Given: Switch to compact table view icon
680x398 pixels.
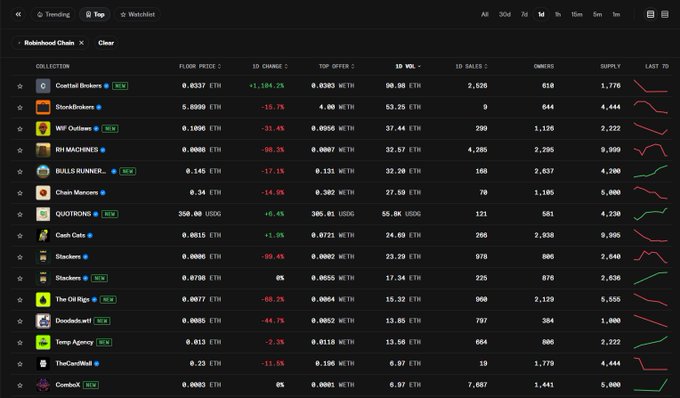Looking at the screenshot, I should pyautogui.click(x=665, y=14).
